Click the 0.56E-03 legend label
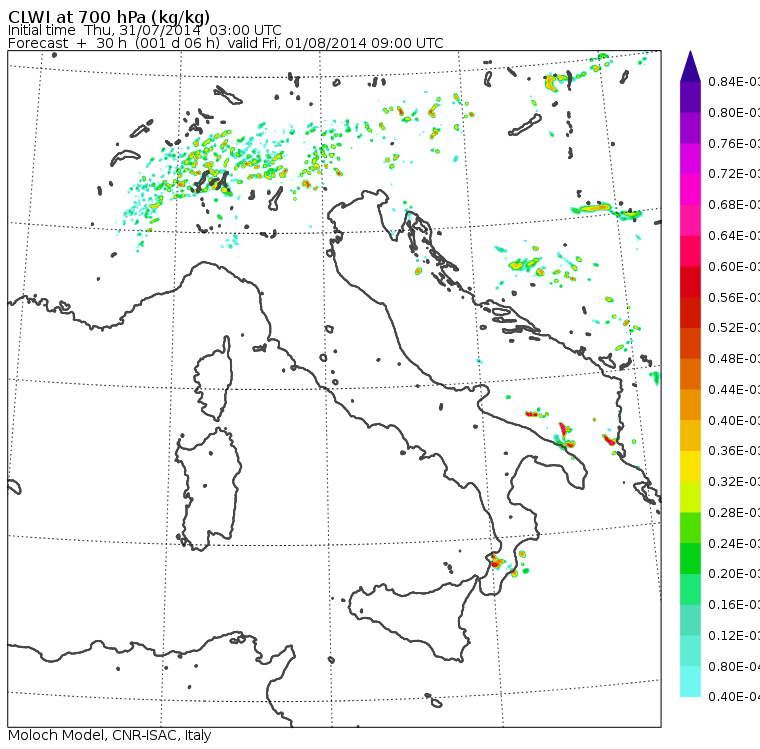 pos(734,297)
